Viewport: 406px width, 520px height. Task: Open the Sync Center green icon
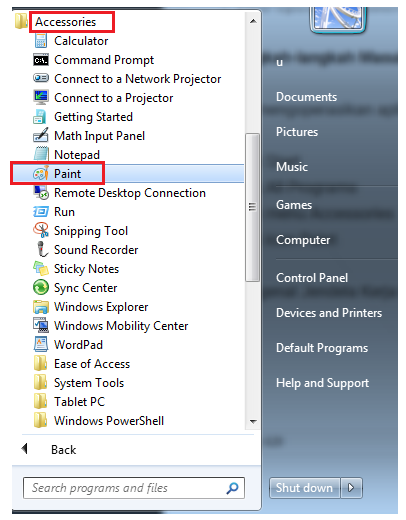41,287
